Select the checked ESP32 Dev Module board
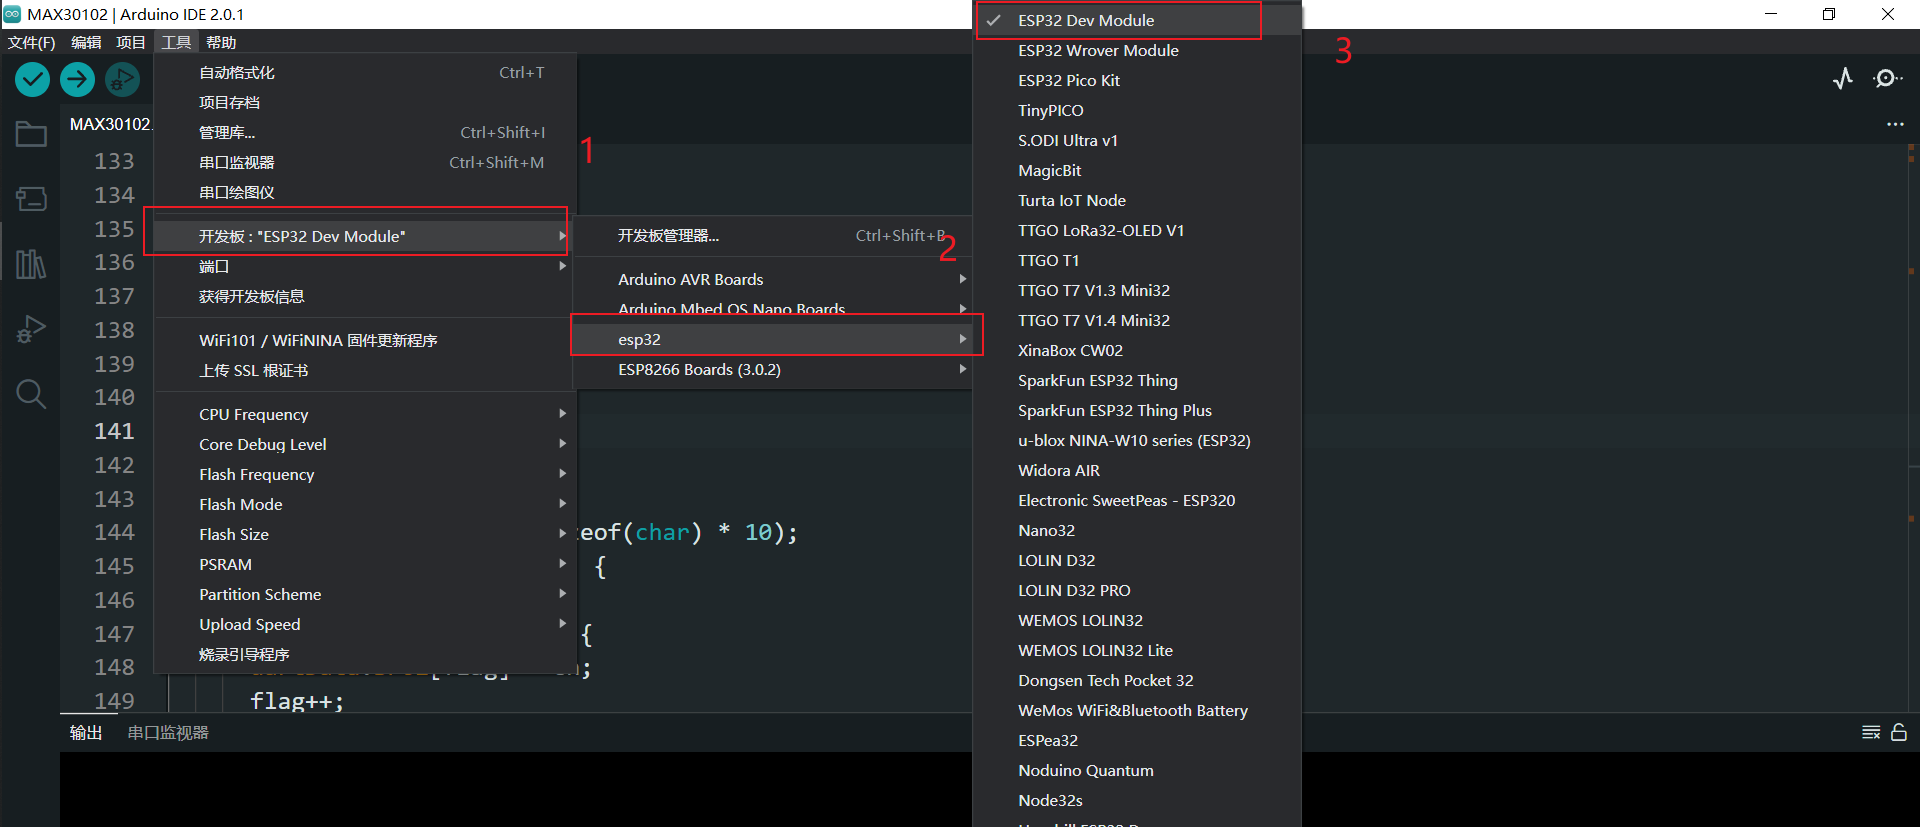This screenshot has width=1920, height=827. click(x=1137, y=20)
